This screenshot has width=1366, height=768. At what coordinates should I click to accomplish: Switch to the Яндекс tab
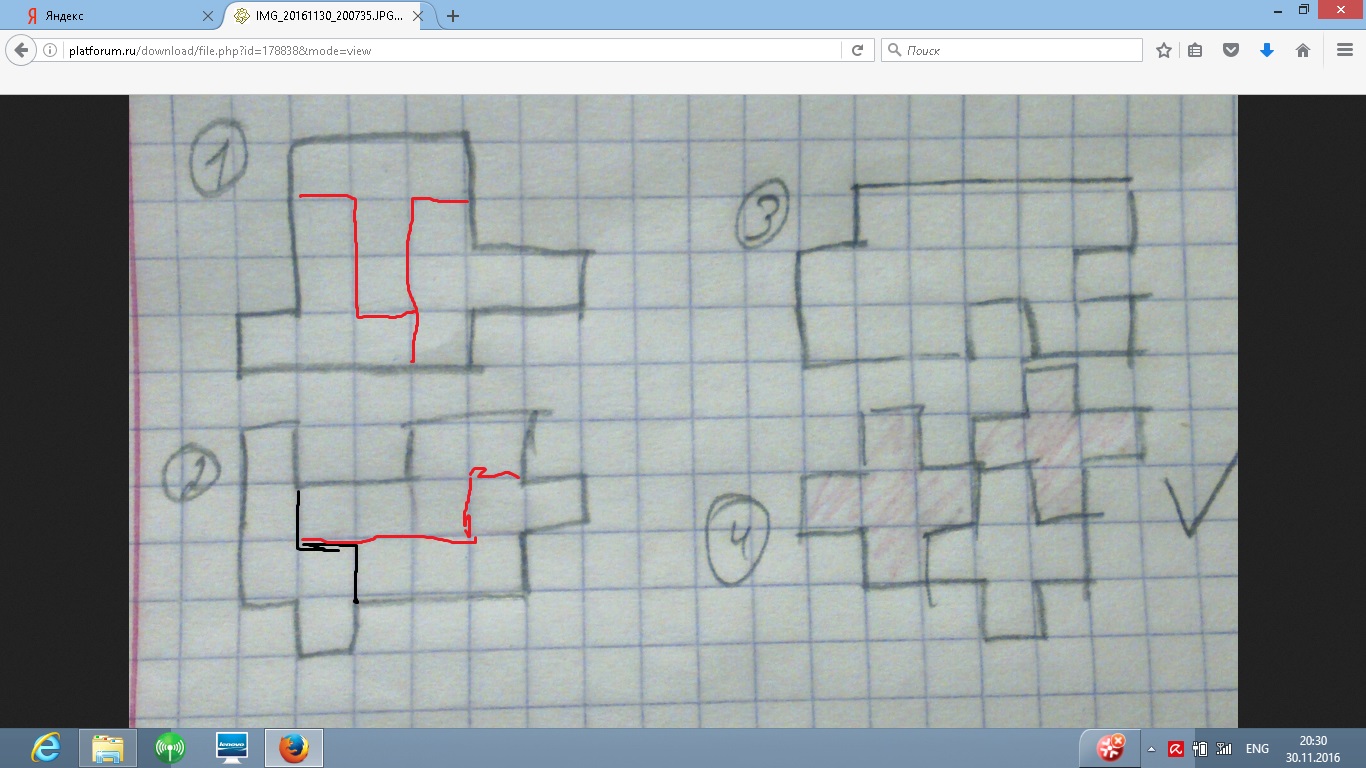110,16
